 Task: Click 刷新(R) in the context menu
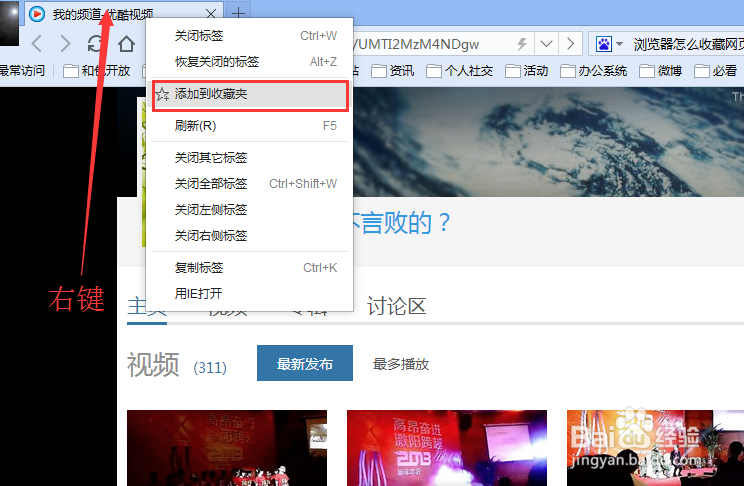[x=250, y=126]
